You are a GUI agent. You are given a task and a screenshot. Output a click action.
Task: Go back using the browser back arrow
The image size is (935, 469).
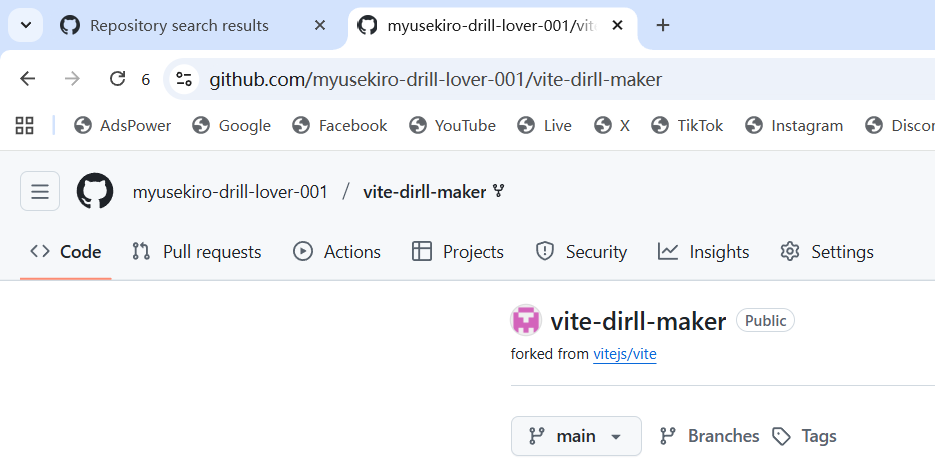(x=28, y=79)
